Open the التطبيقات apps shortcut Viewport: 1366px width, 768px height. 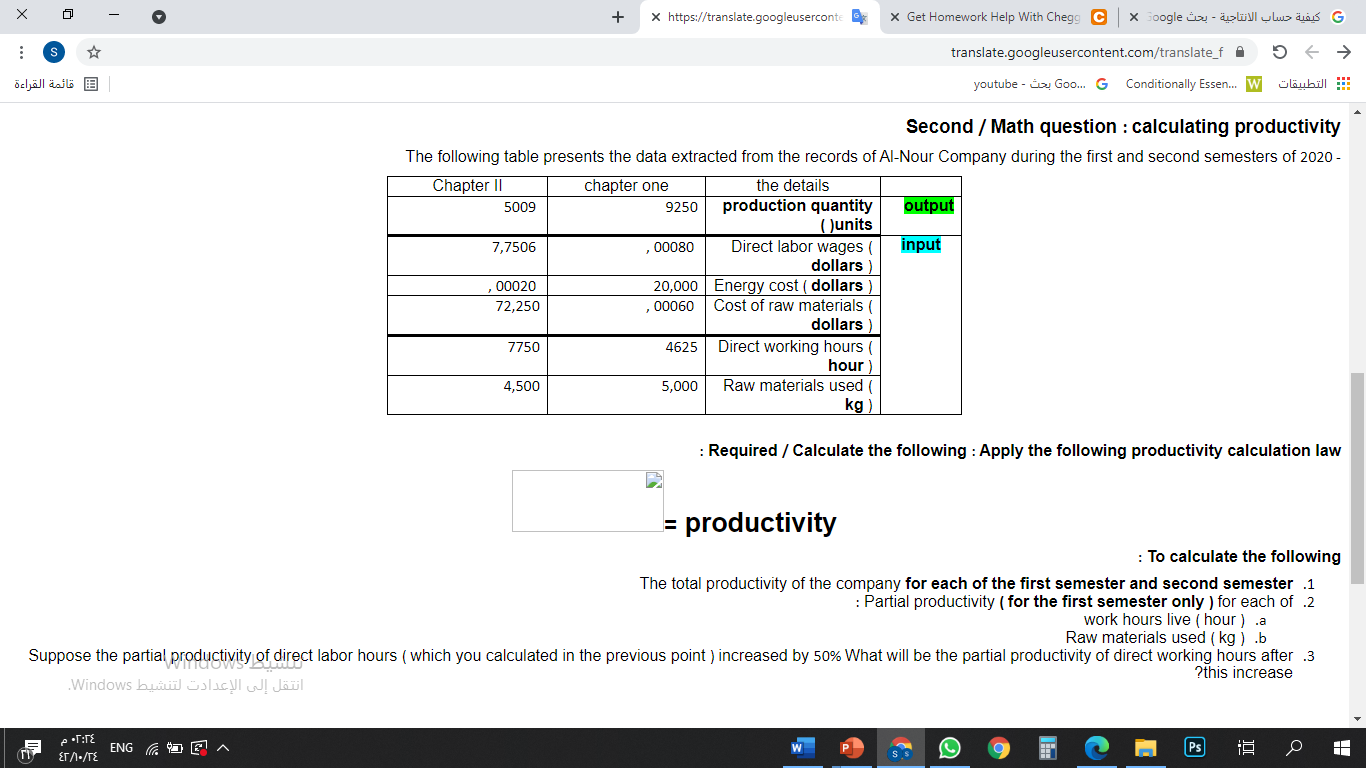coord(1313,84)
